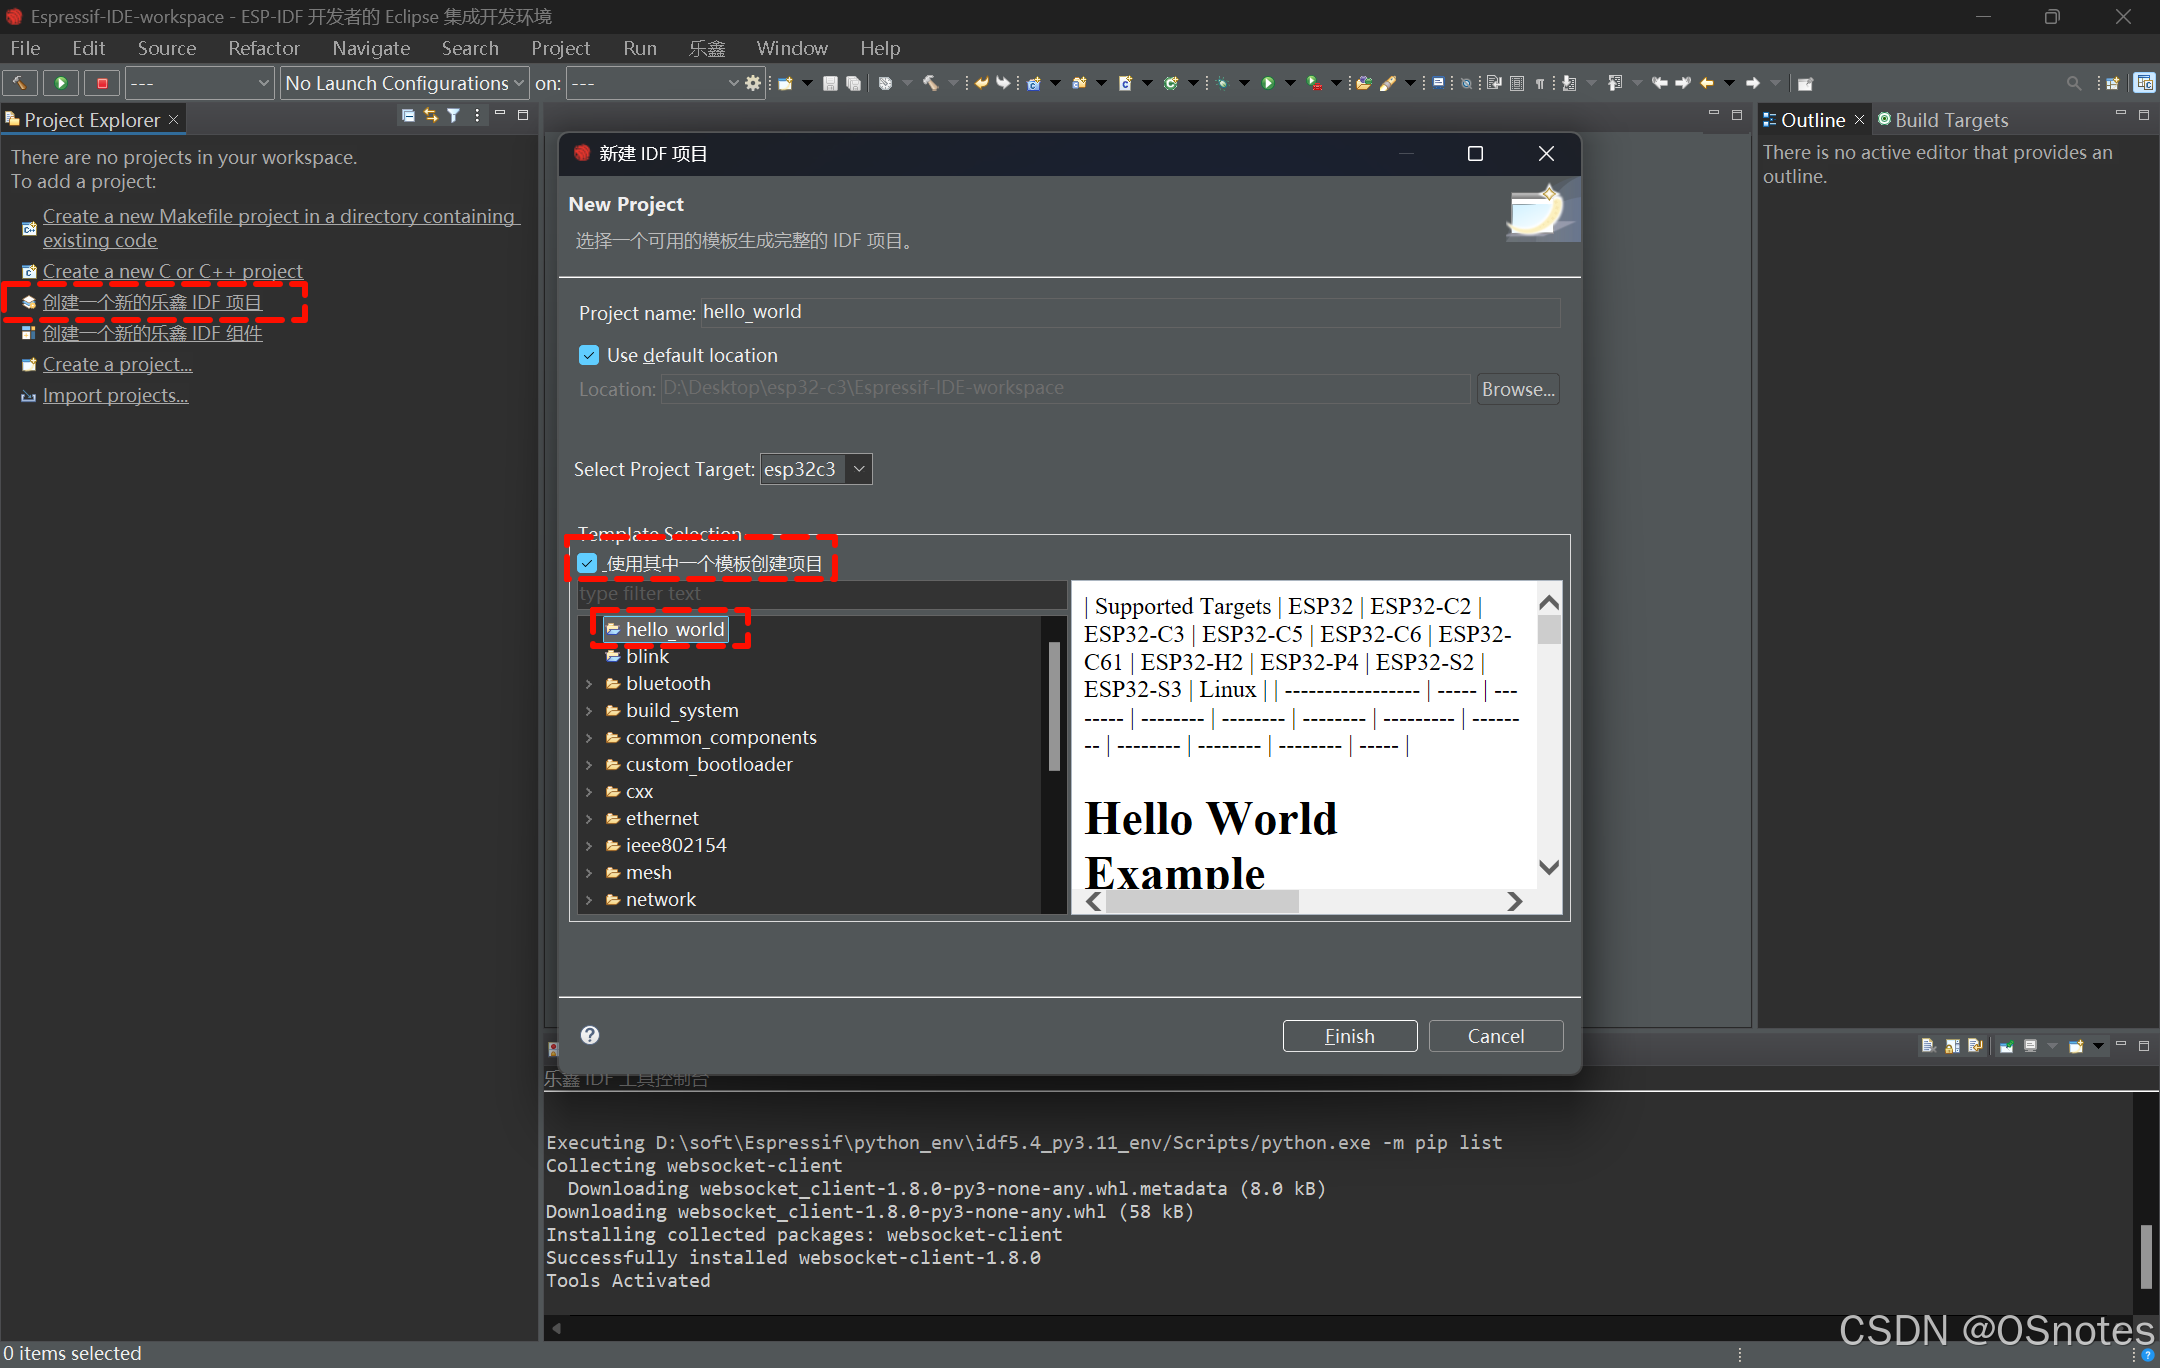Click the launch target gear settings icon
Image resolution: width=2160 pixels, height=1368 pixels.
(x=753, y=83)
